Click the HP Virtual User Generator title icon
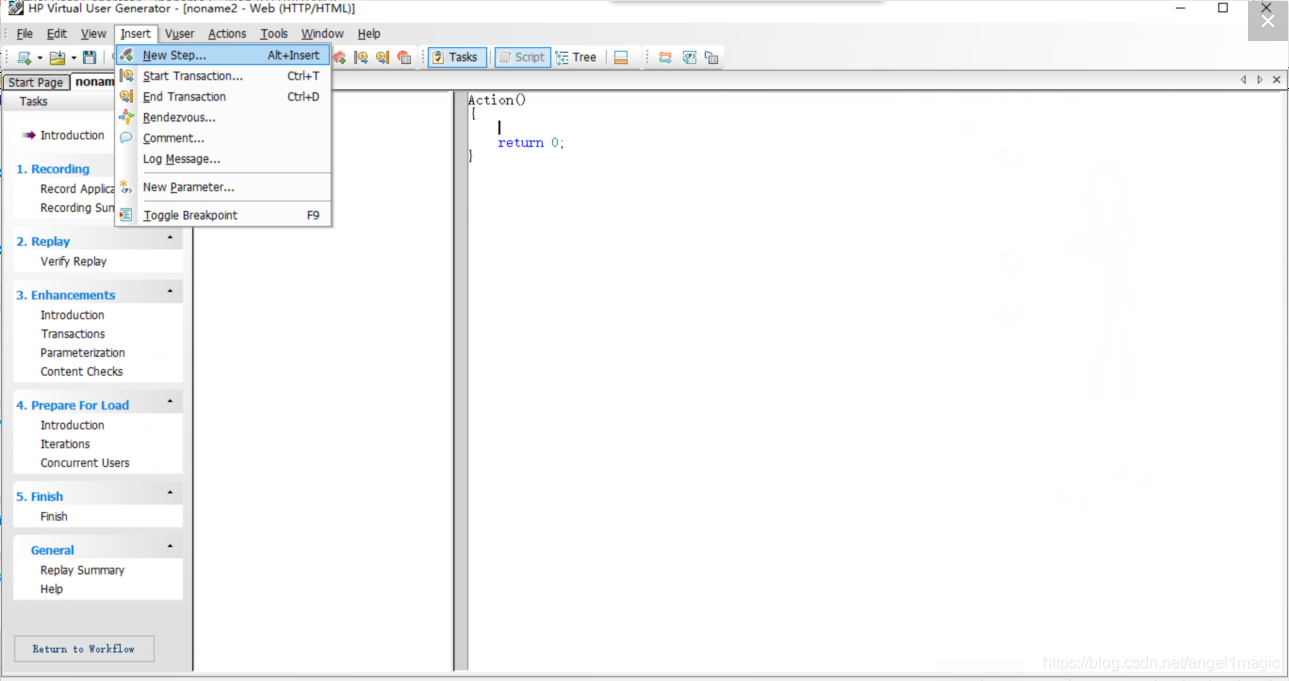1289x681 pixels. tap(16, 8)
